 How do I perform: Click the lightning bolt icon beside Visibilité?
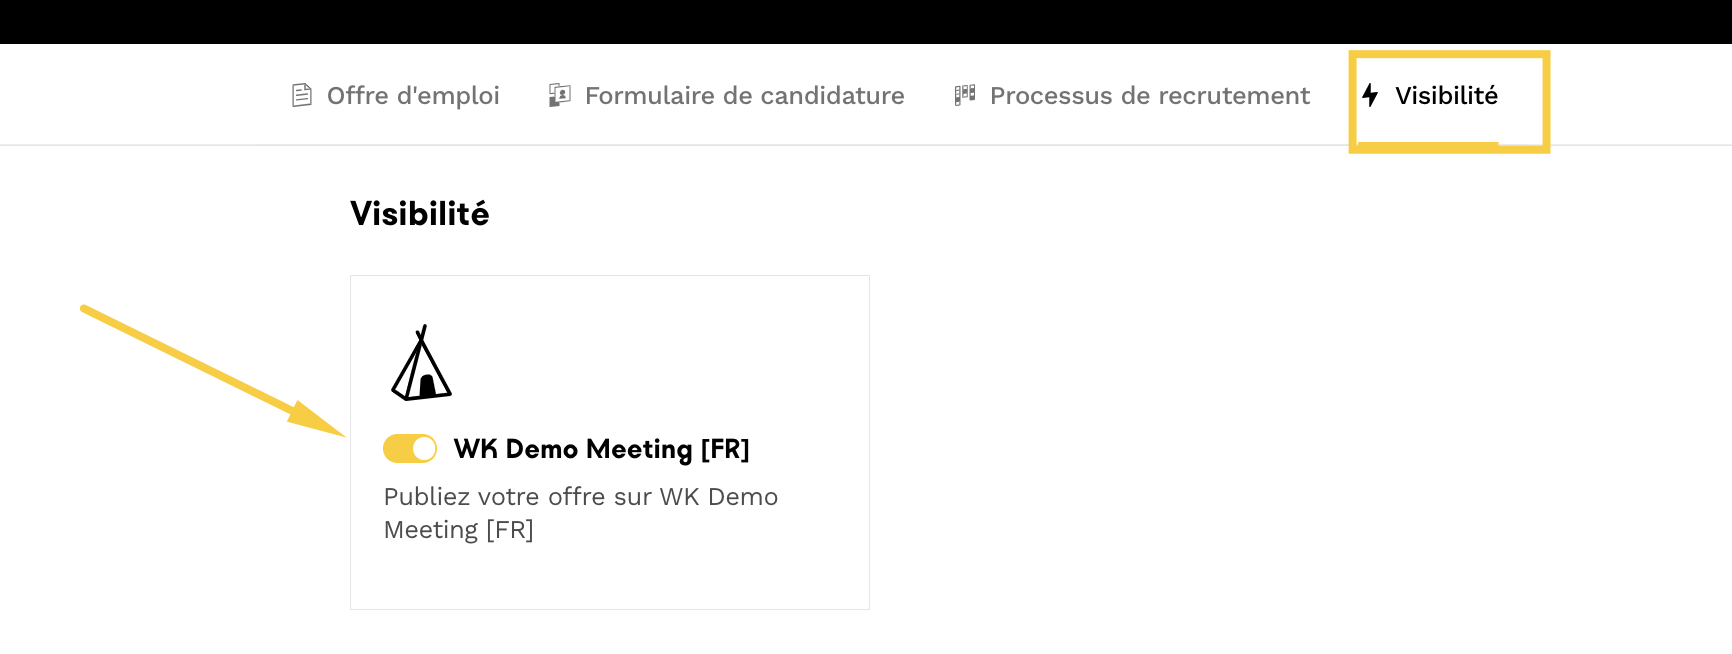1370,95
